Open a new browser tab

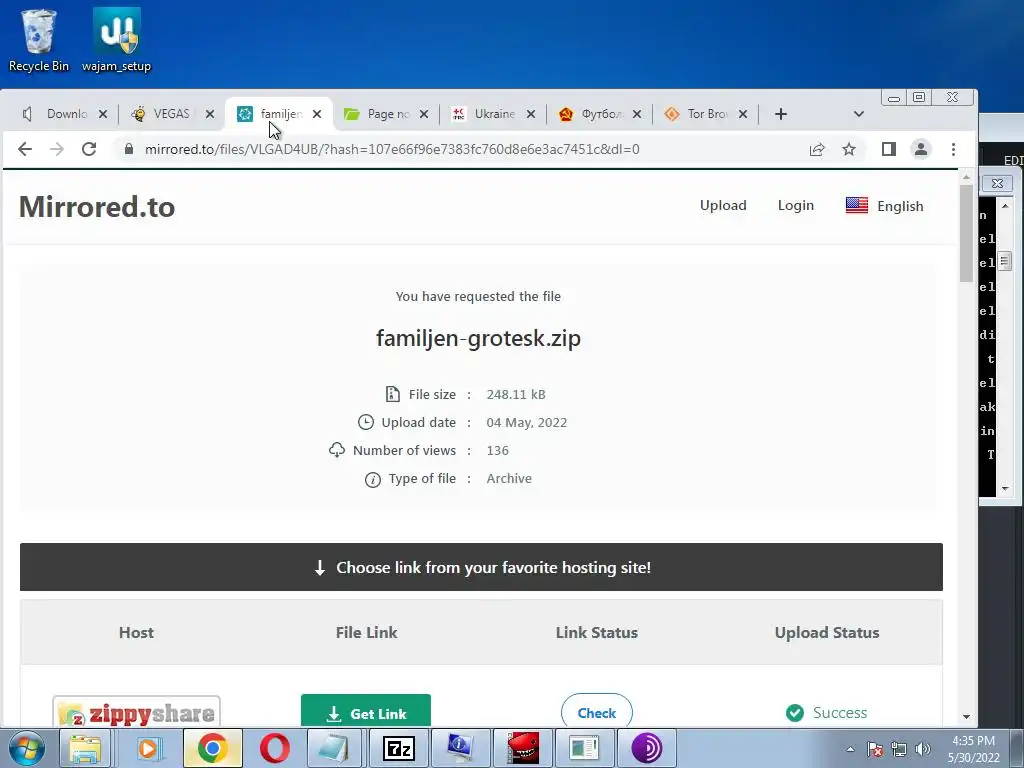[x=780, y=114]
